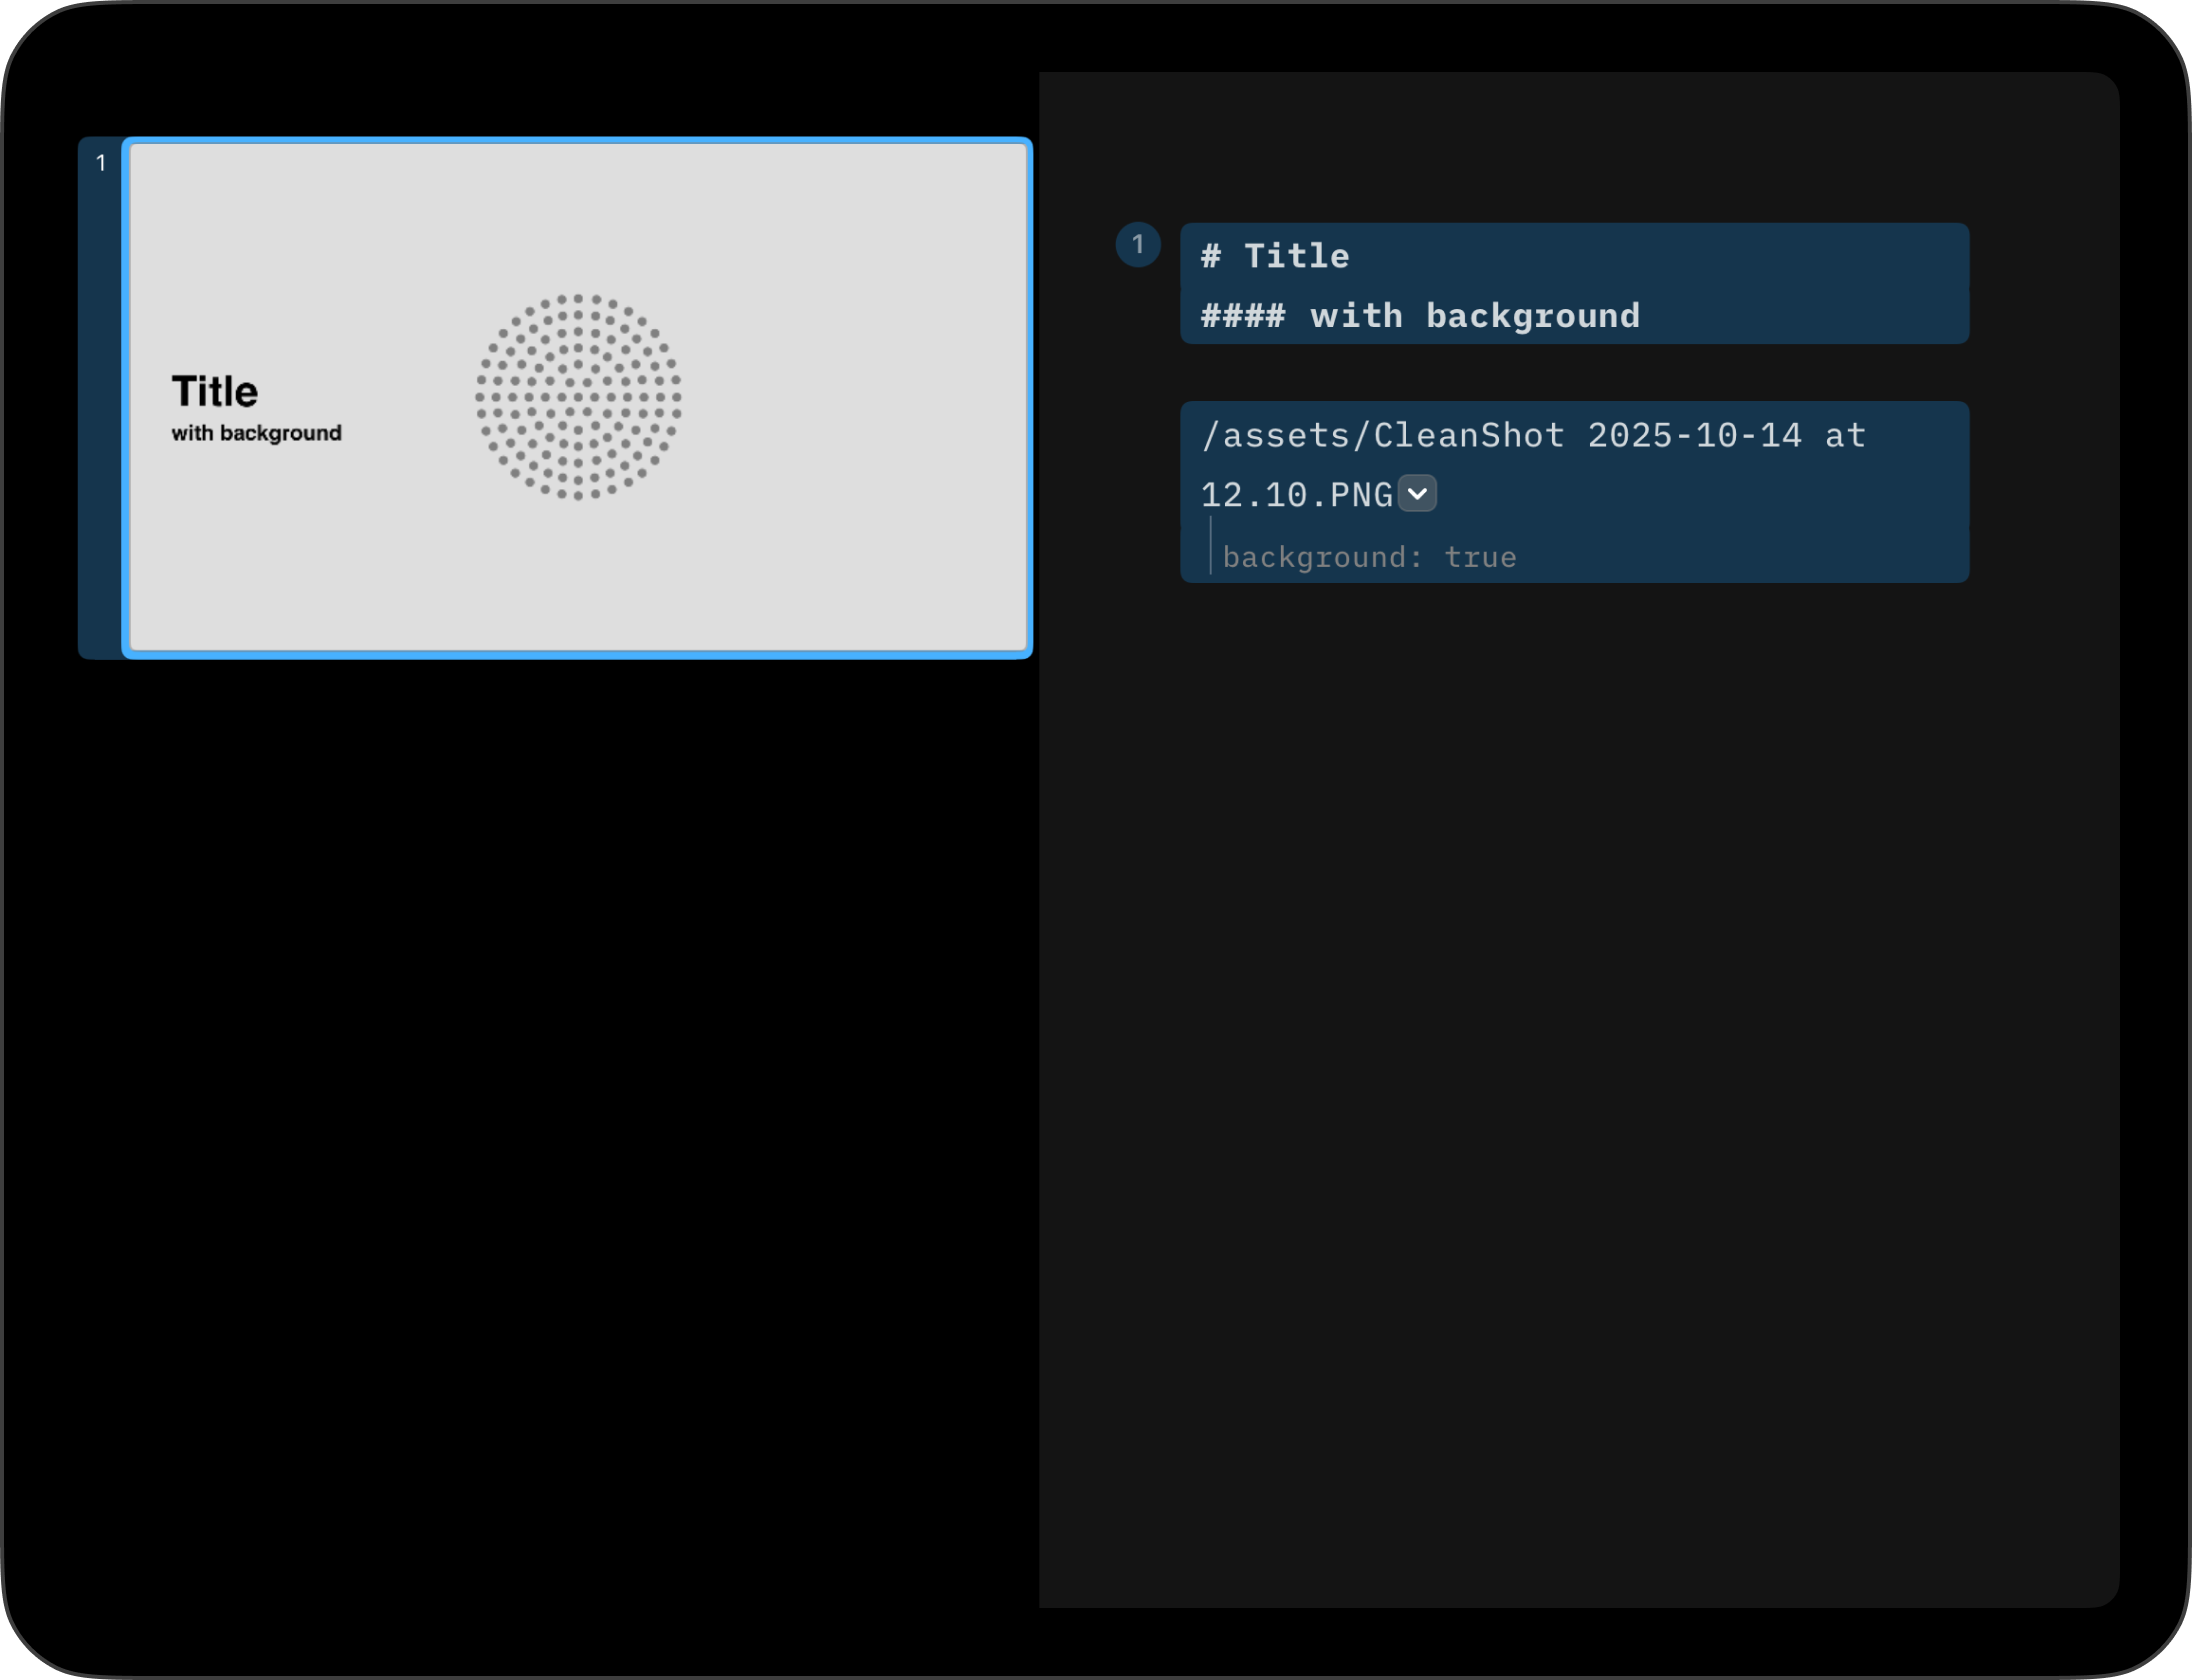This screenshot has width=2192, height=1680.
Task: Click the '12.10.PNG' filename text
Action: coord(1296,495)
